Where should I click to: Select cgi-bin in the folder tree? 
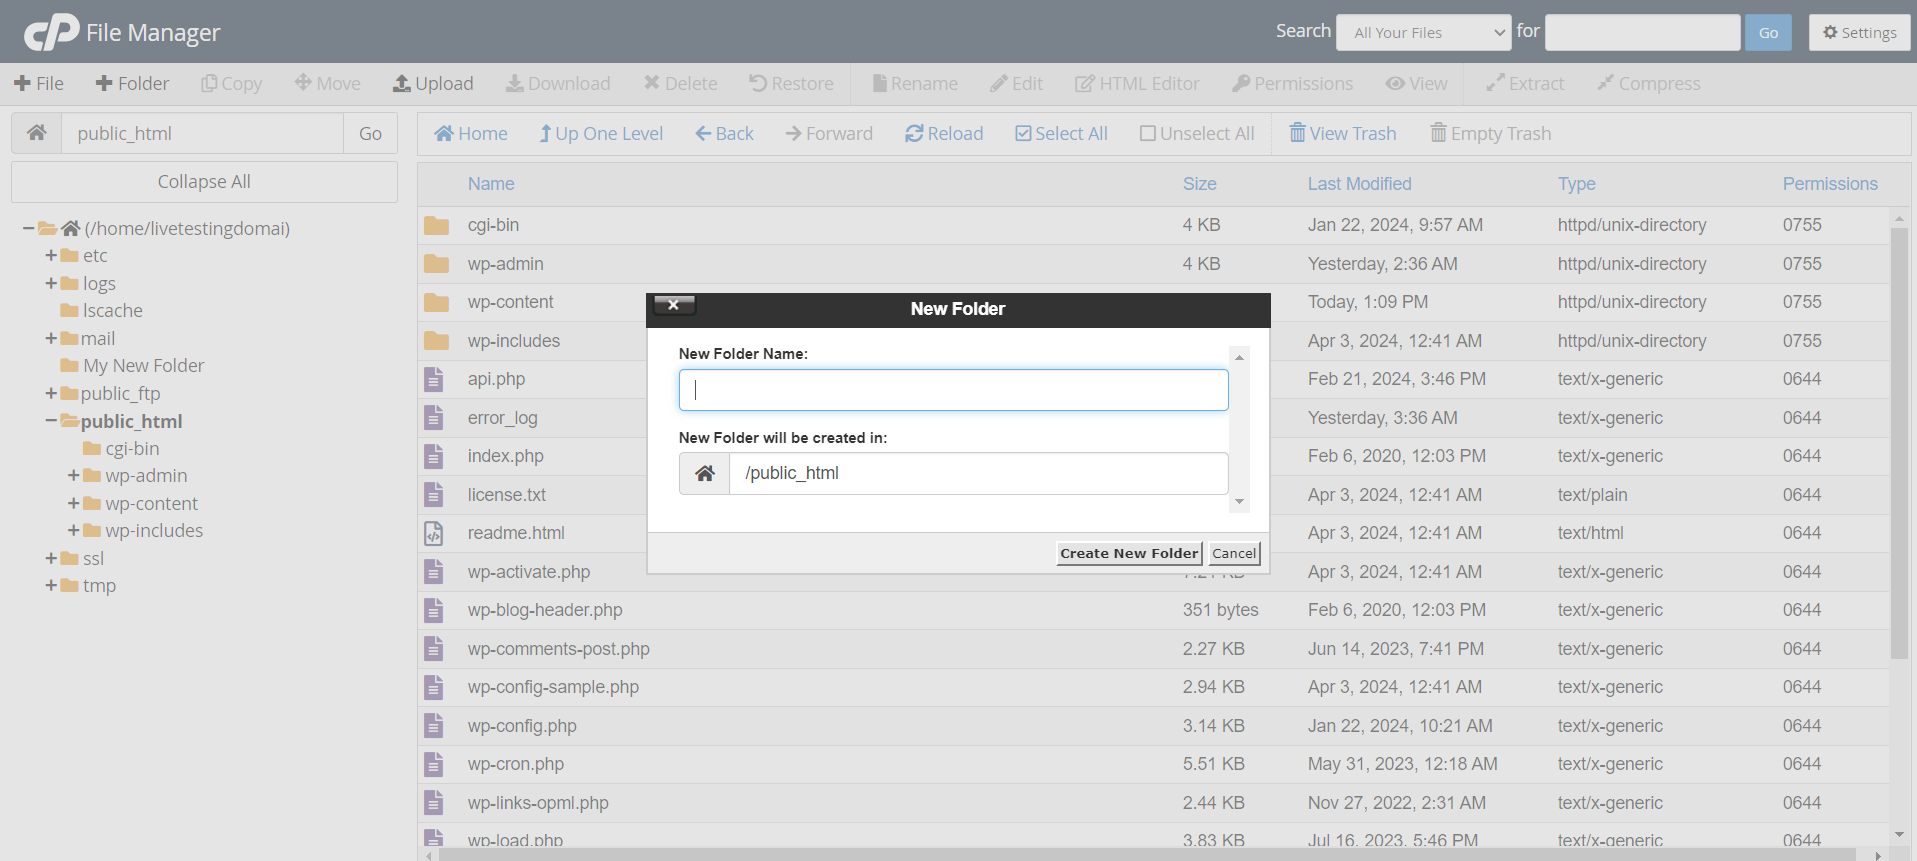tap(132, 449)
